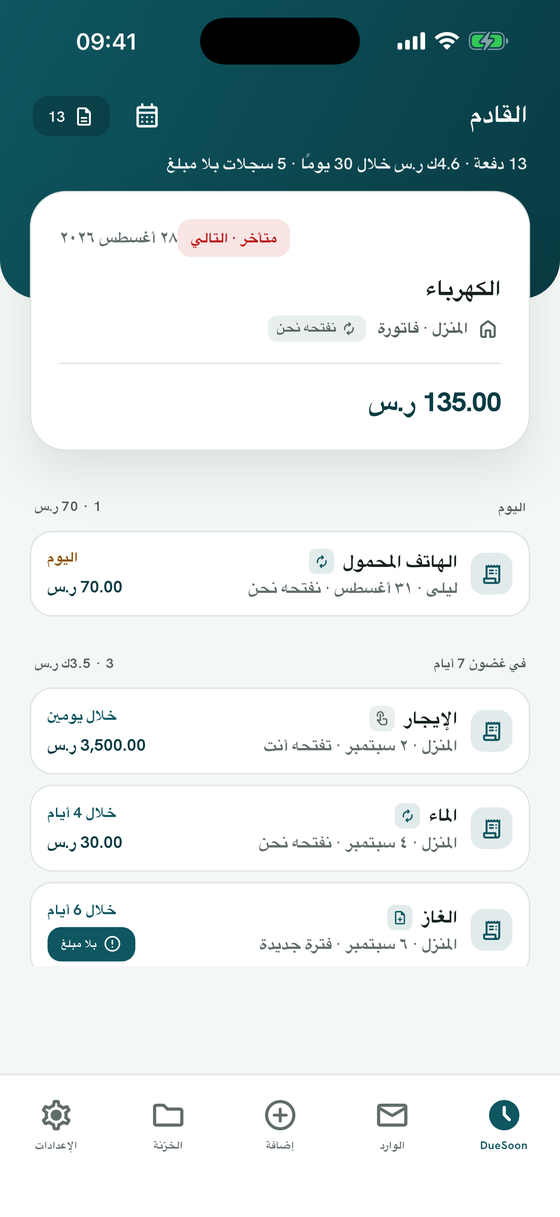Open the الإعدادات settings tab
The image size is (560, 1217).
pos(56,1127)
